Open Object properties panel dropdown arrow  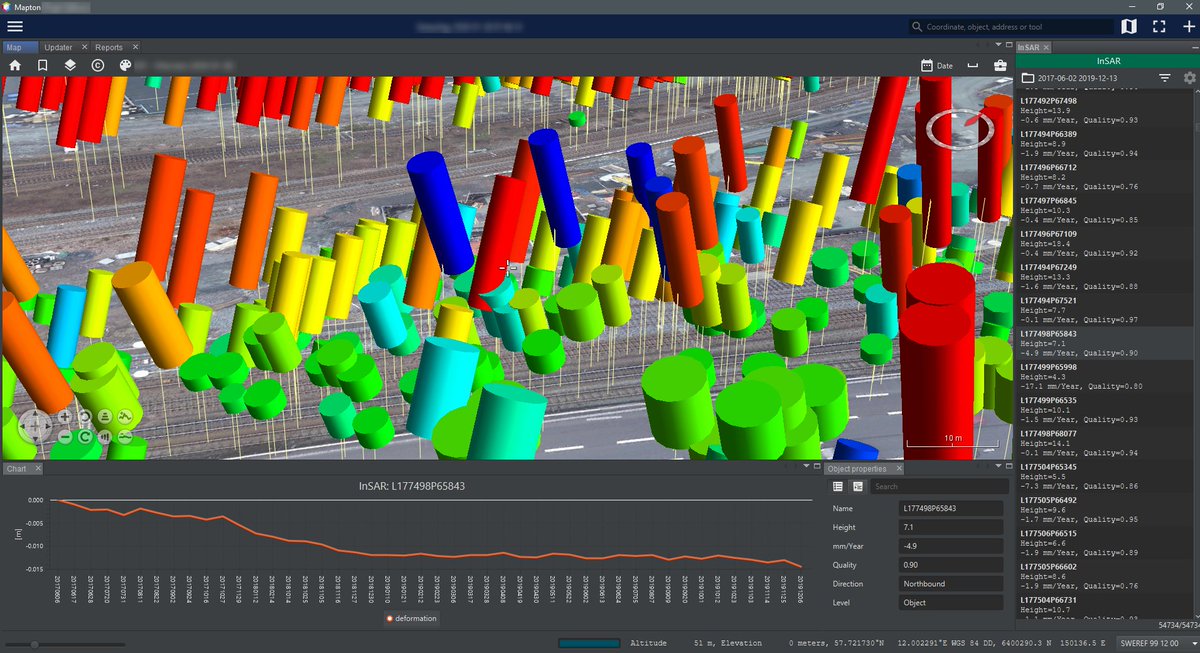coord(1000,467)
